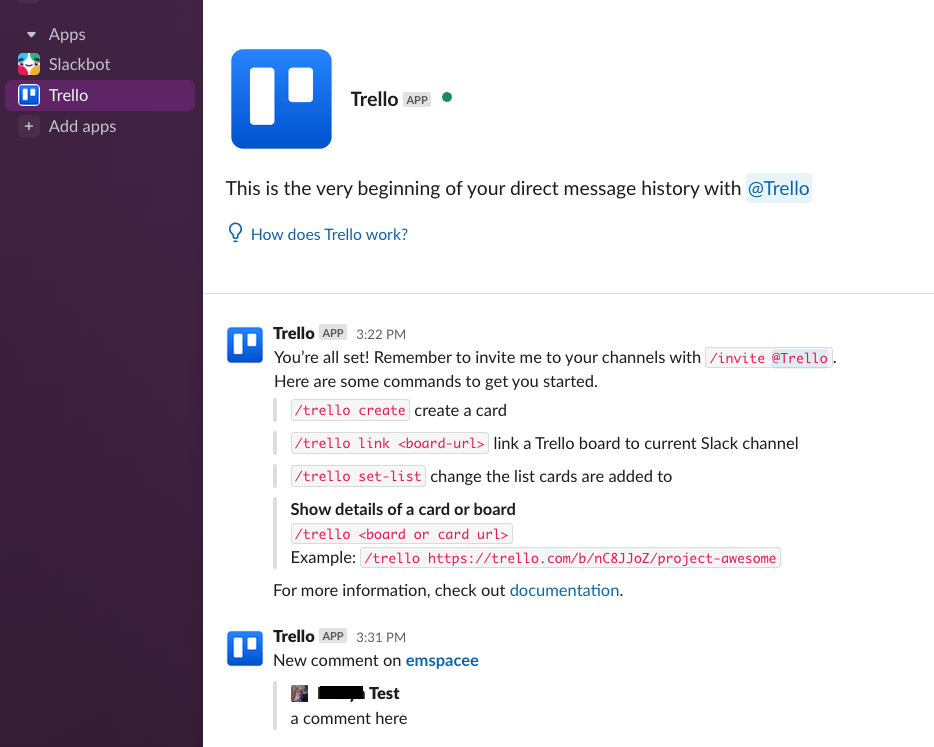Click Trello sender name at 3:22 PM
The width and height of the screenshot is (934, 747).
[294, 333]
